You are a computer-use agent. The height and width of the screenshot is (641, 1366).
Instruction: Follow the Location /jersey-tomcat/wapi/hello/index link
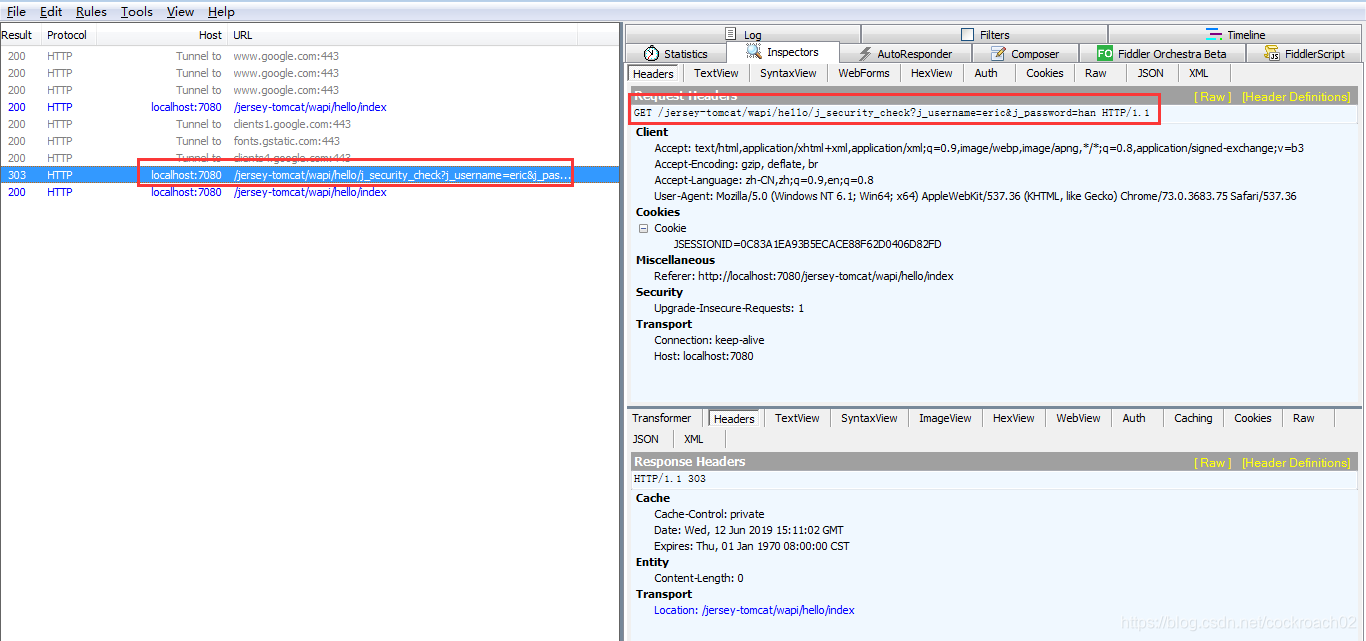click(754, 610)
